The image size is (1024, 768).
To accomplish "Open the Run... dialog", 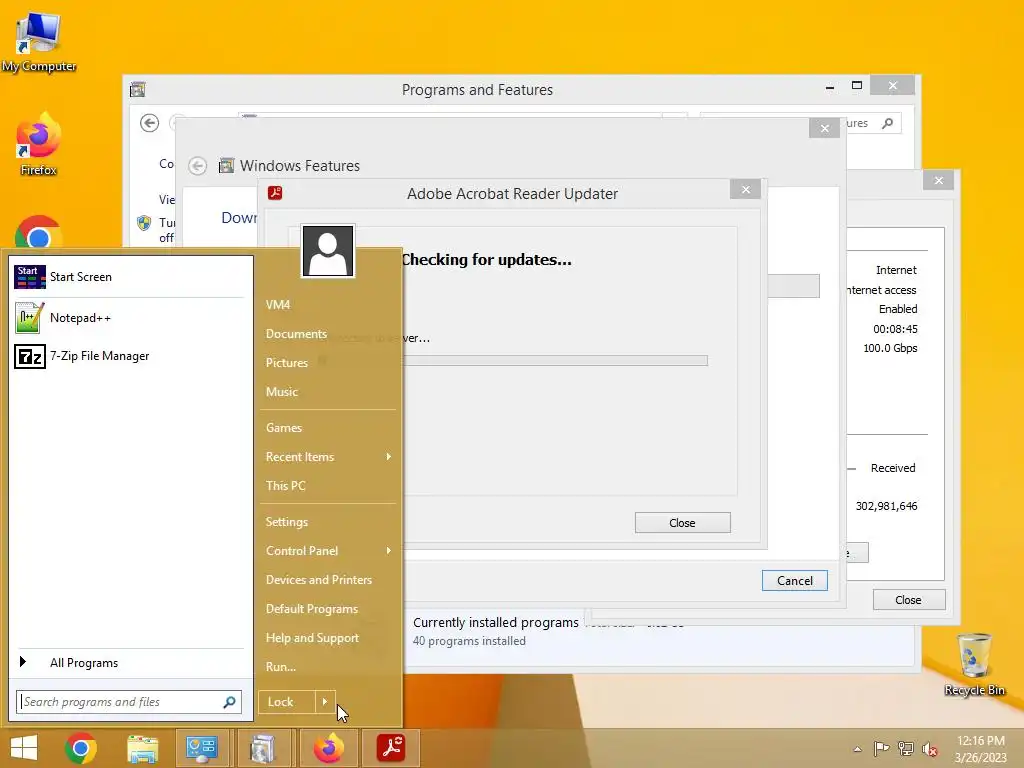I will coord(281,667).
